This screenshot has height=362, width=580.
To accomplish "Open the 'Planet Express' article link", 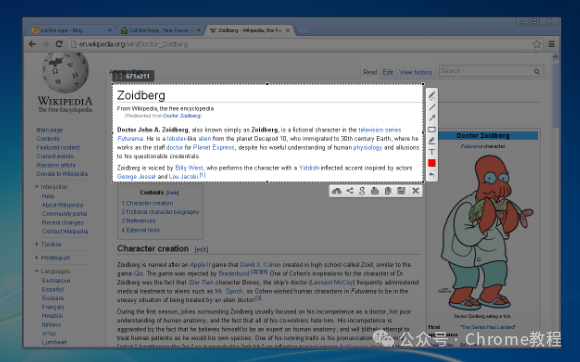I will (x=213, y=148).
